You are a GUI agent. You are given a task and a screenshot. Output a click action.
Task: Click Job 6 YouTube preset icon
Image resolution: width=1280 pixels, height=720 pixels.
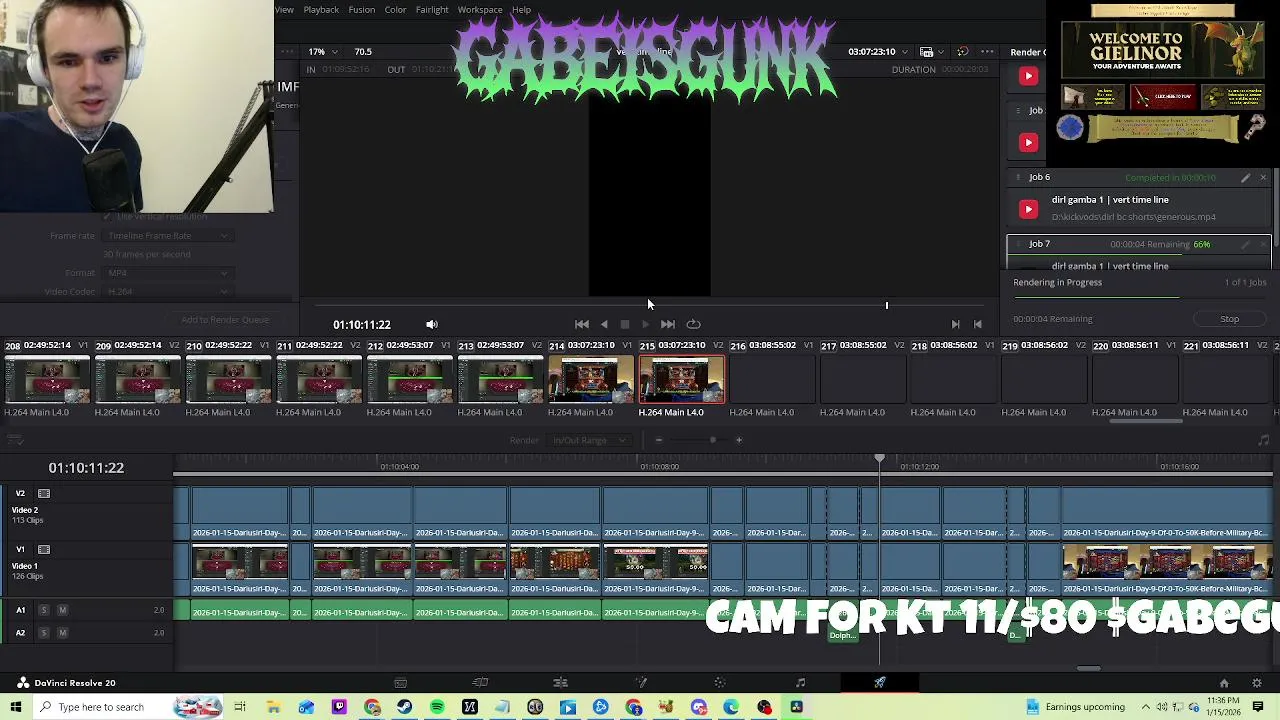(x=1028, y=209)
